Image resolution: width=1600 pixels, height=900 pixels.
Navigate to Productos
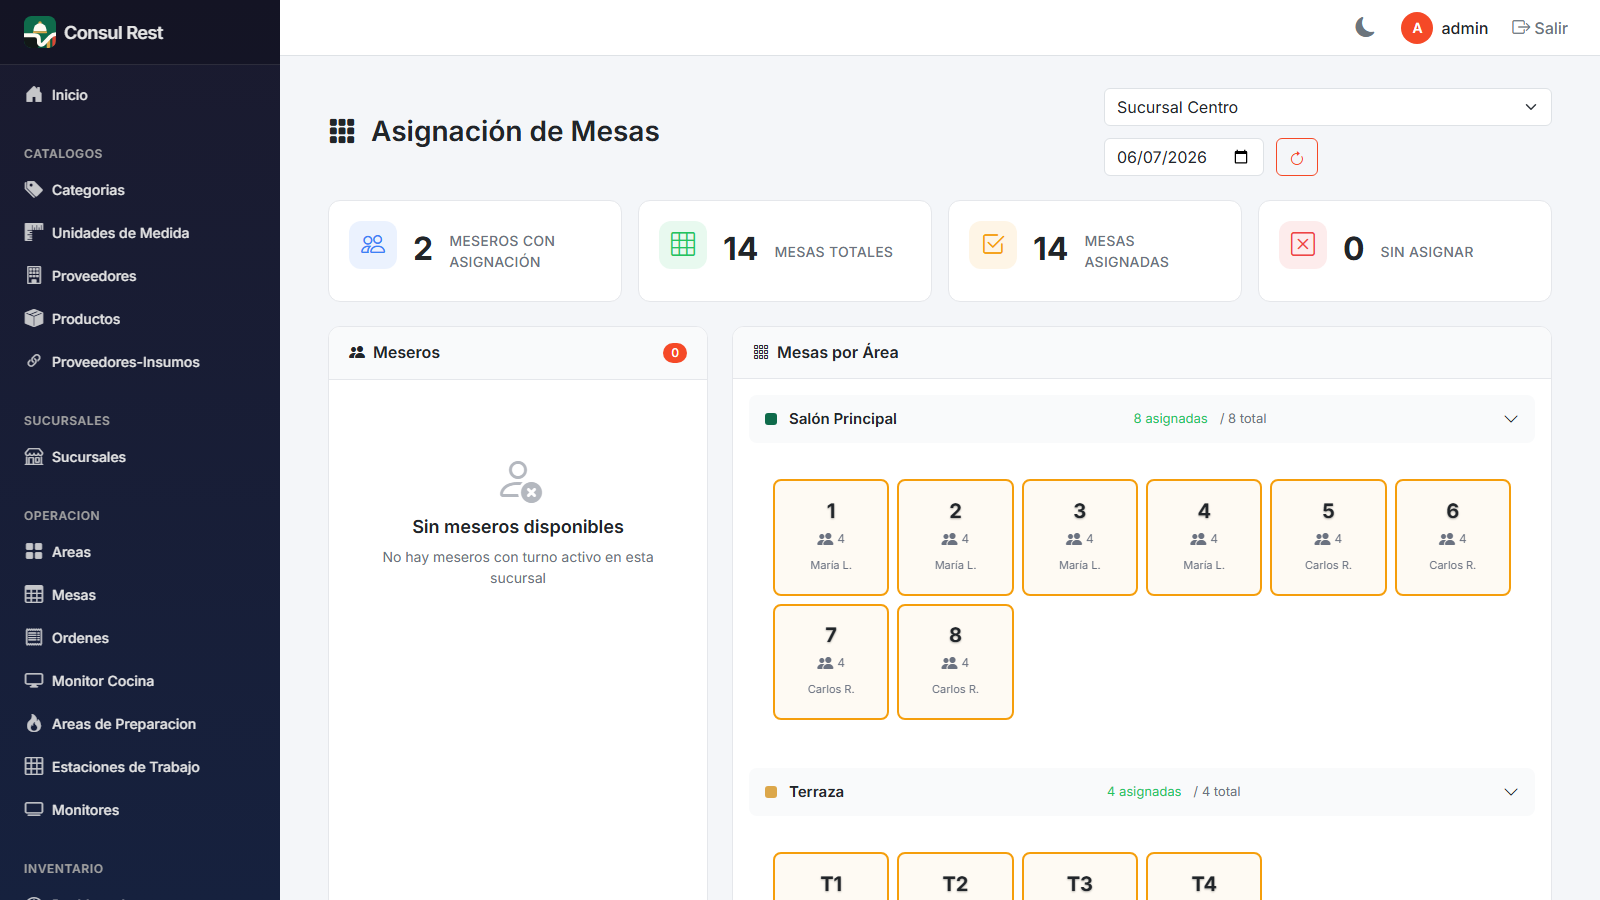click(140, 319)
